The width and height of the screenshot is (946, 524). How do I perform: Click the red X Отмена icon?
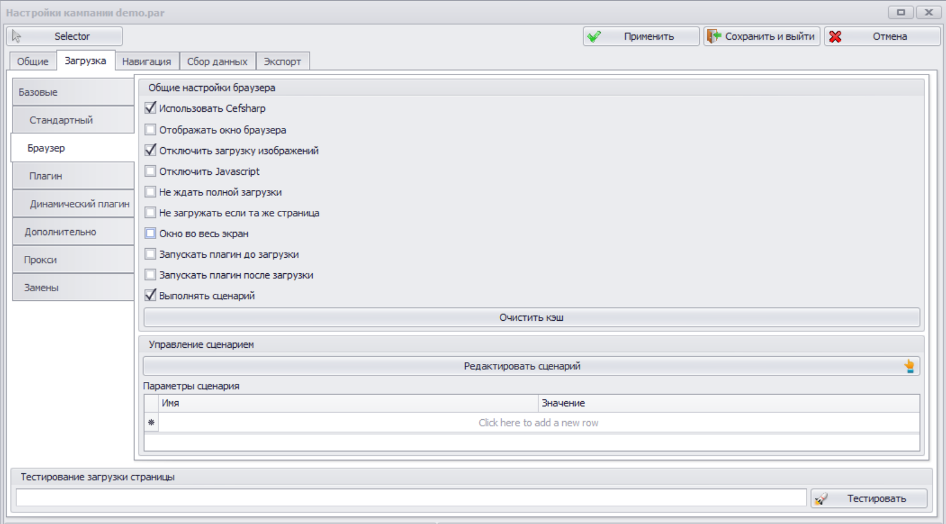tap(835, 37)
